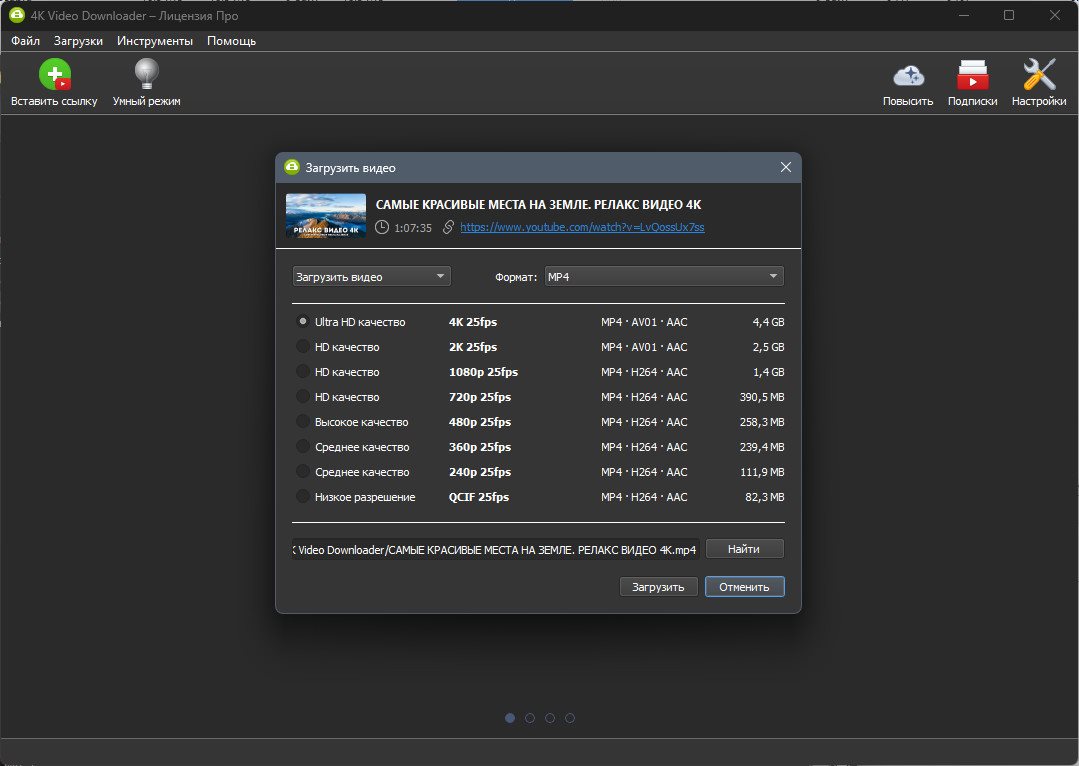Open the Загрузки menu

pyautogui.click(x=78, y=41)
